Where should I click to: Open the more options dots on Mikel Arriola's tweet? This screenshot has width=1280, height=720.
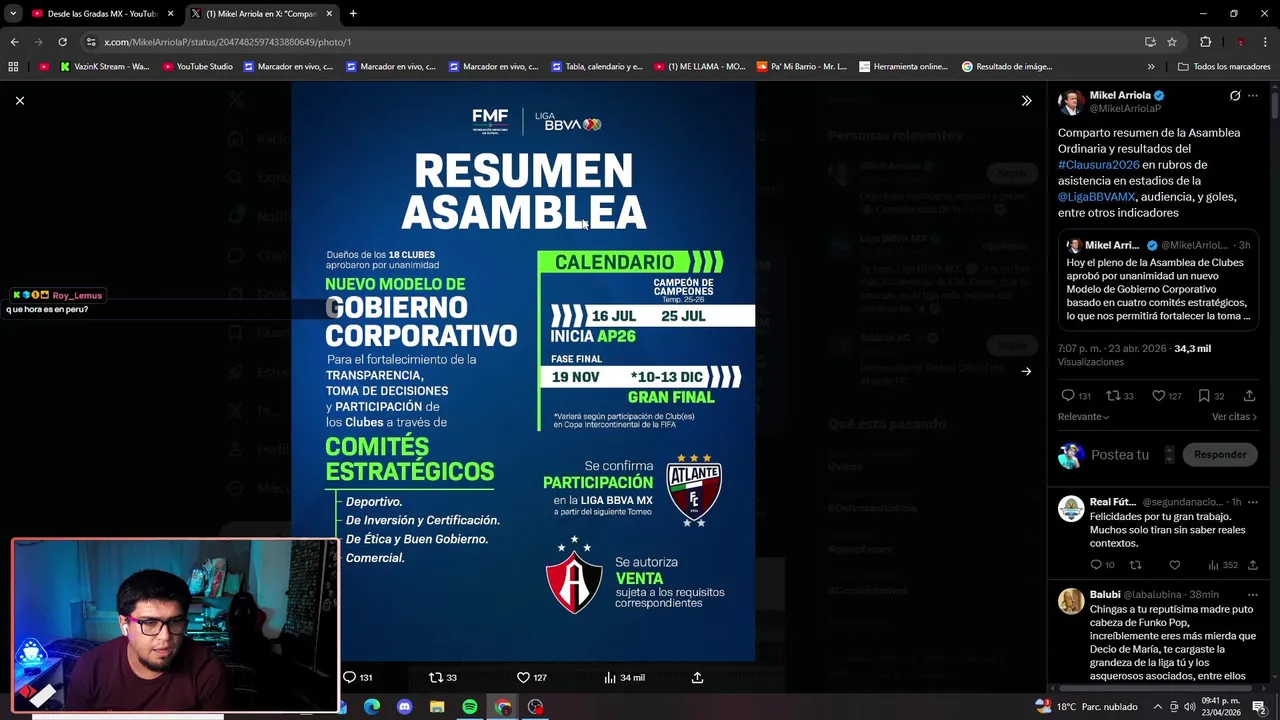click(1253, 96)
